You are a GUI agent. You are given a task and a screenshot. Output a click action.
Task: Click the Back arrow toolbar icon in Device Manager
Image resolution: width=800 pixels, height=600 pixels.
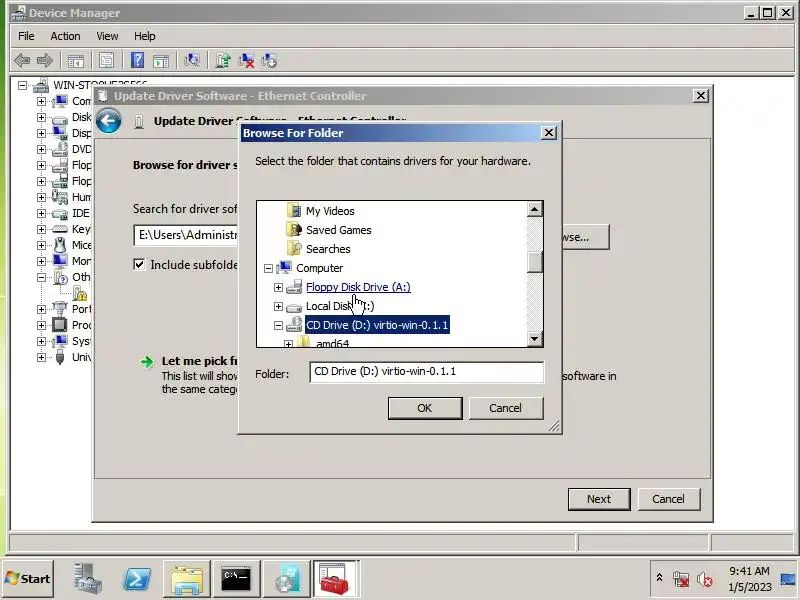pos(22,61)
